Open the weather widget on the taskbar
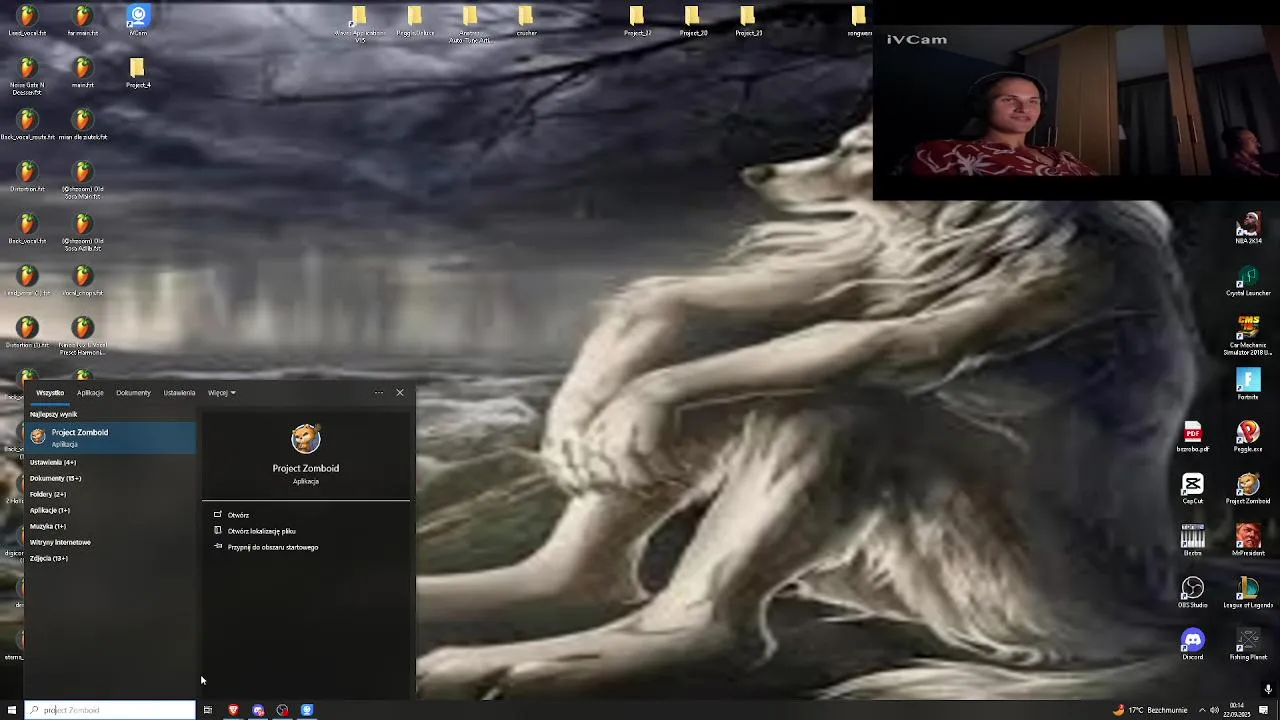1280x720 pixels. tap(1150, 710)
